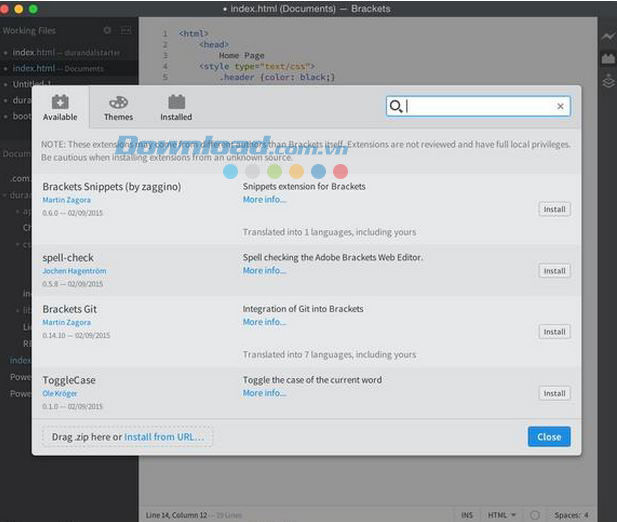Clear the extension search with the X icon
The image size is (617, 522).
560,106
